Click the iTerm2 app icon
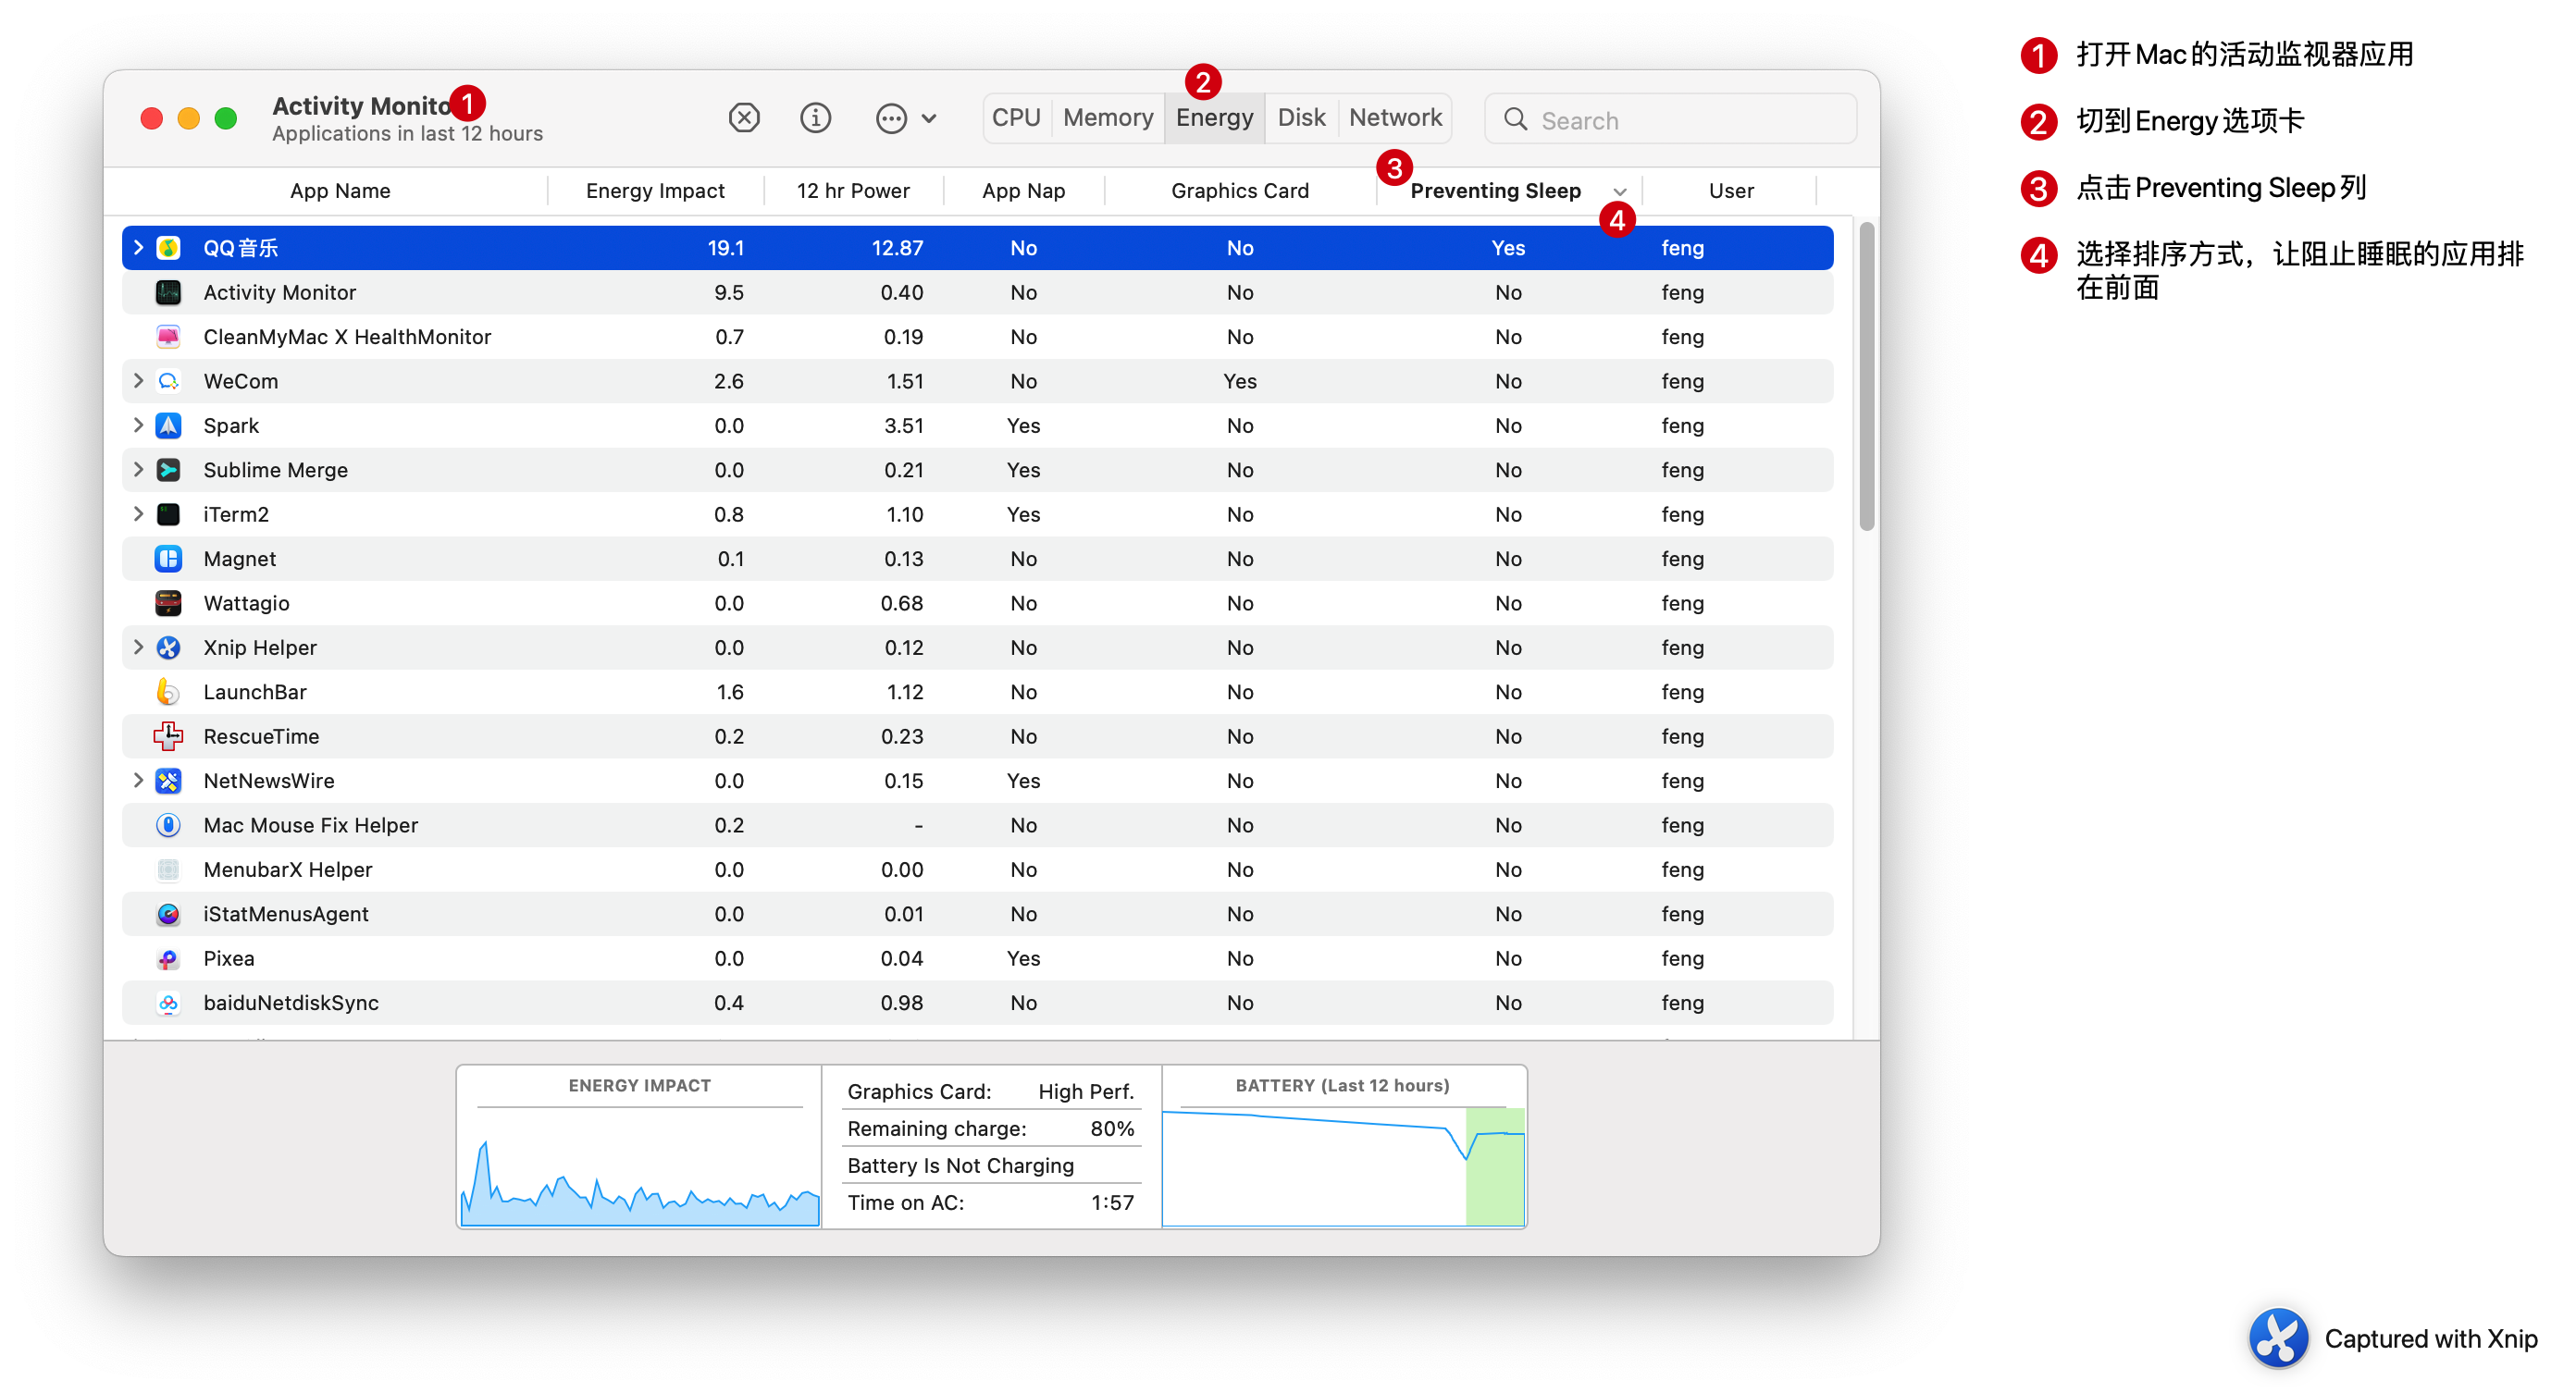Viewport: 2576px width, 1393px height. click(x=168, y=514)
